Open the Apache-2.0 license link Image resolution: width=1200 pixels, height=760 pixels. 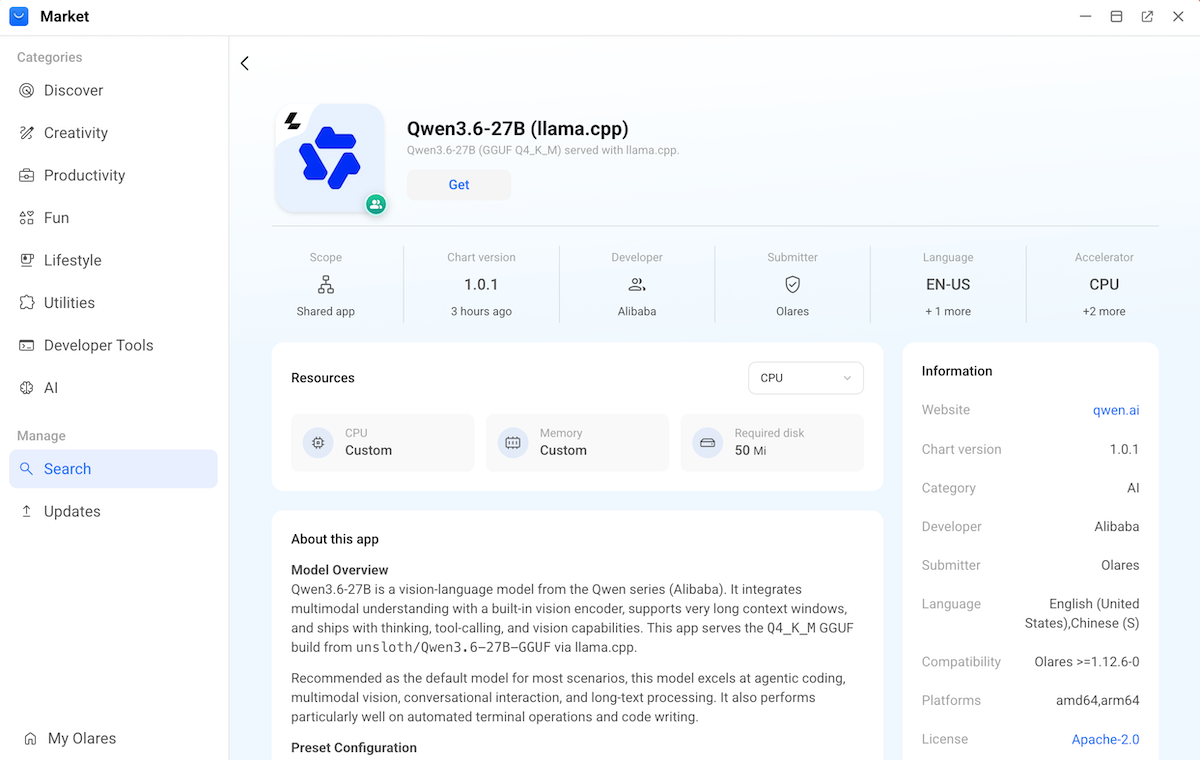tap(1105, 739)
